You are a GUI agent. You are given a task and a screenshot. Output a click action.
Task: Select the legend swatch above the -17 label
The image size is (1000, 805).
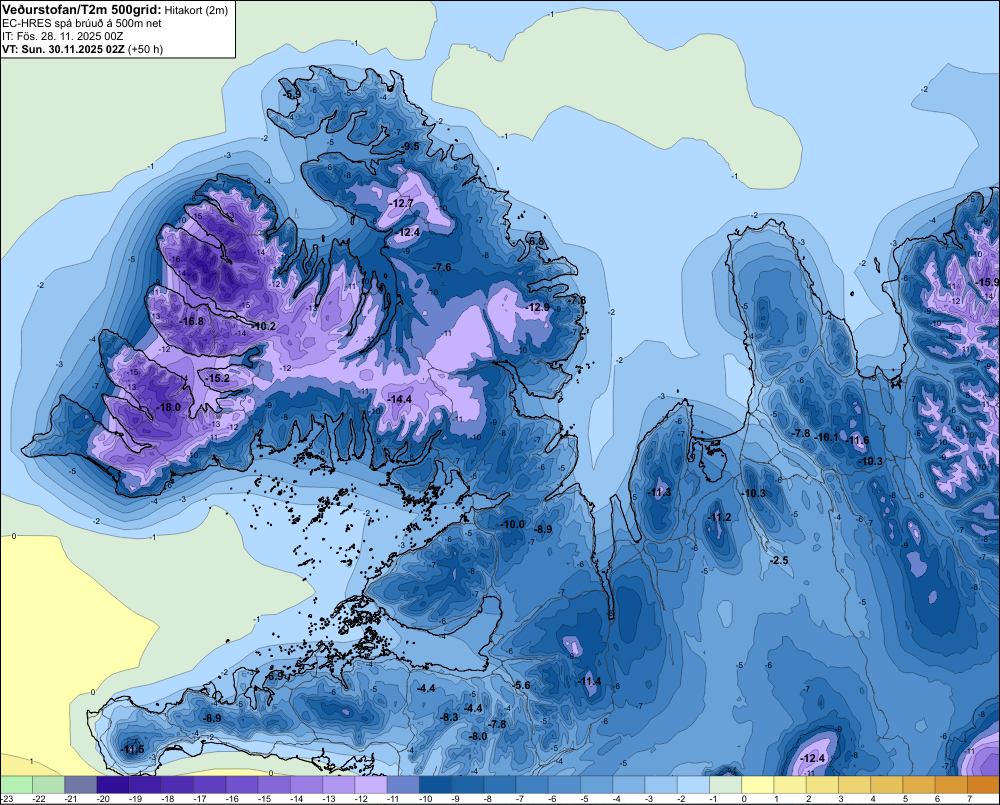(210, 785)
